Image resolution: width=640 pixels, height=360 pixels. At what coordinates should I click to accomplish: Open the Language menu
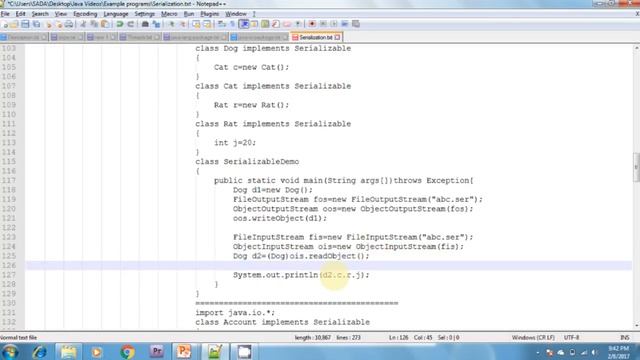[x=116, y=14]
